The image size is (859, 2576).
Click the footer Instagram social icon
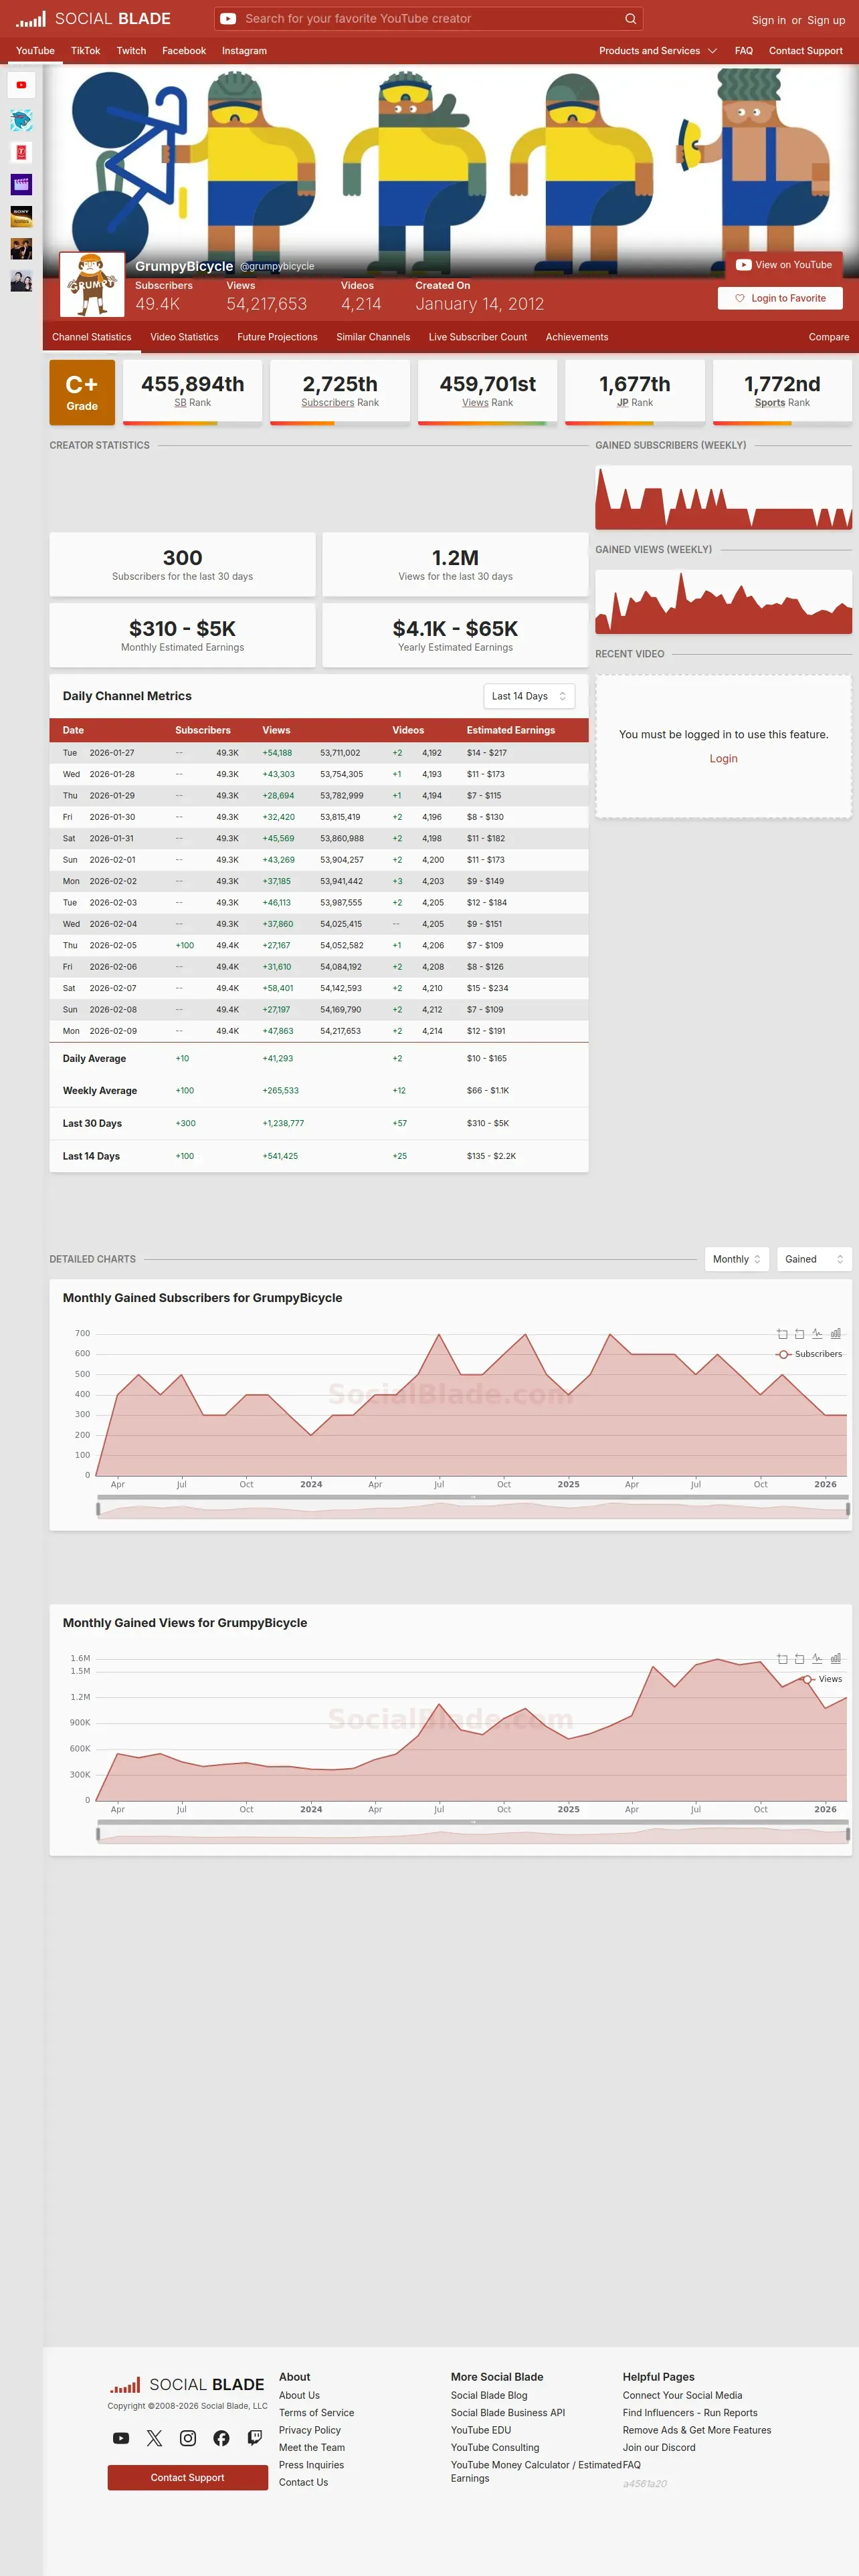click(188, 2438)
